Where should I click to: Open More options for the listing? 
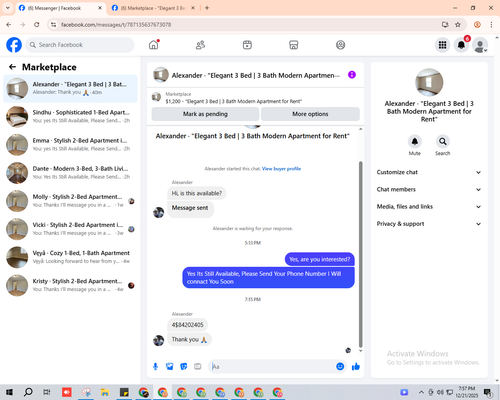click(310, 114)
